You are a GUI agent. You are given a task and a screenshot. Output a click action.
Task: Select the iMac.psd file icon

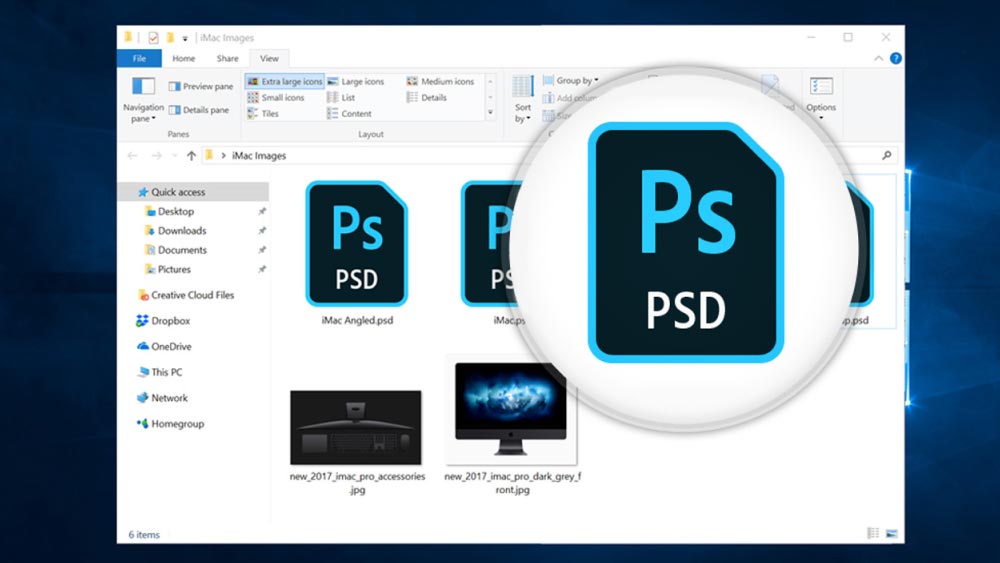pos(491,244)
